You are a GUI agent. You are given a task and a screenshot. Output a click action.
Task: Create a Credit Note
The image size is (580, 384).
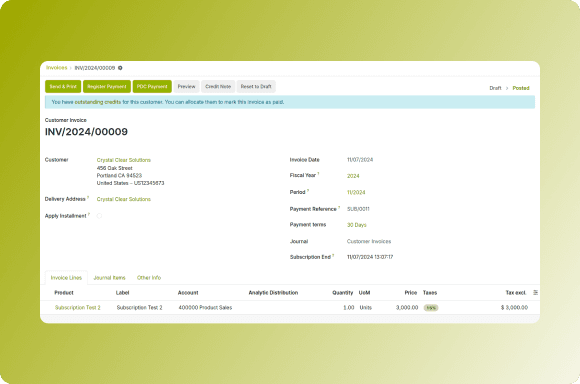(x=218, y=87)
